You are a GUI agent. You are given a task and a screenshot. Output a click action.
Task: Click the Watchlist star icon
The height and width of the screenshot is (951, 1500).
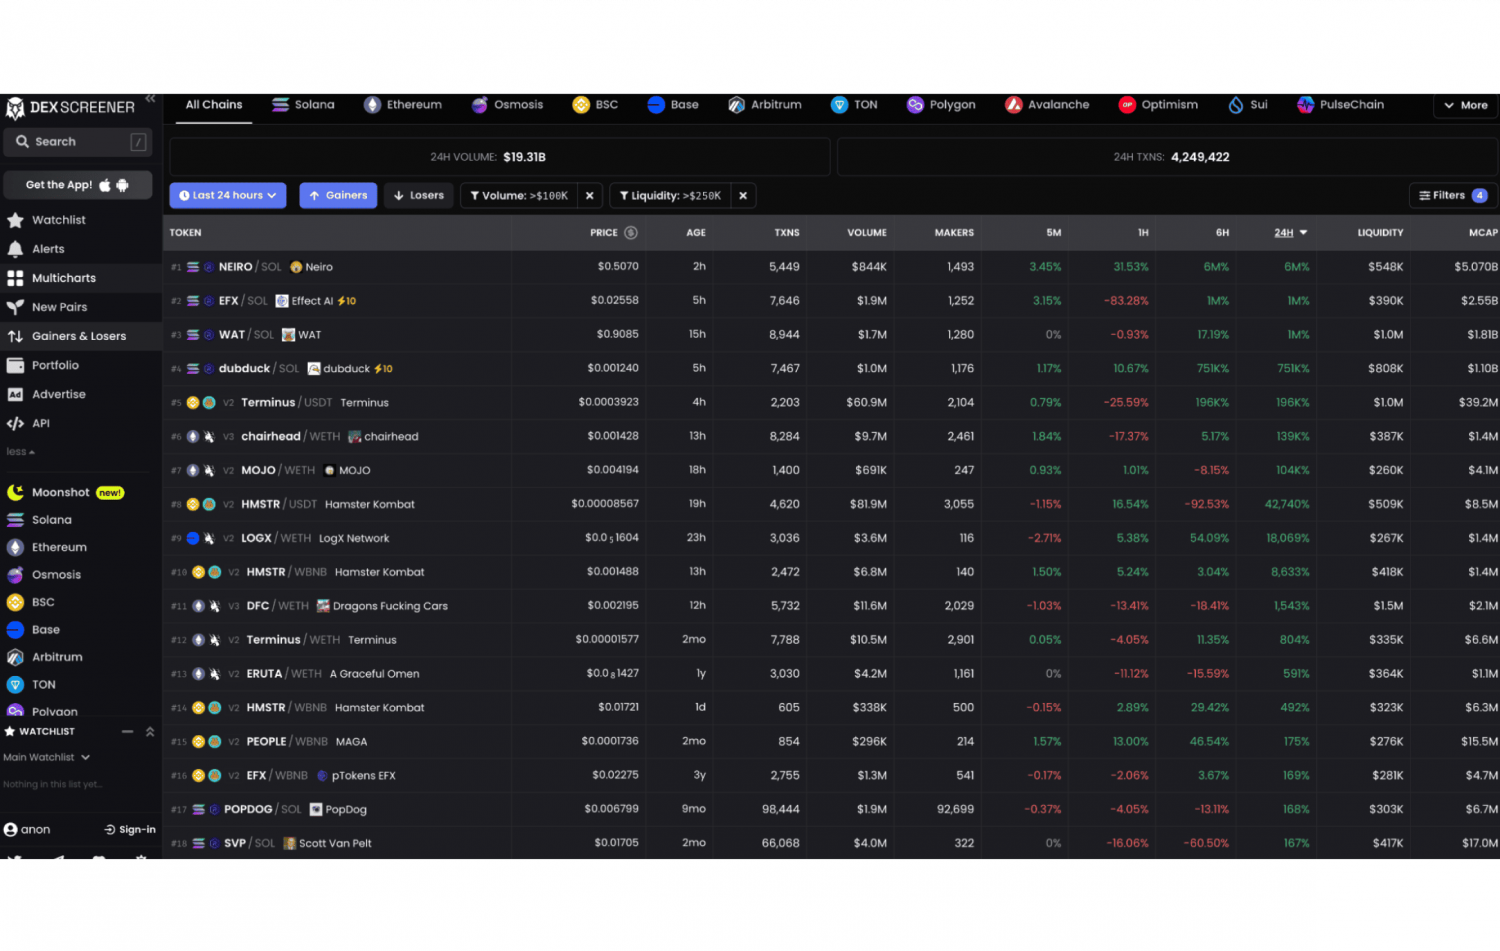click(16, 220)
